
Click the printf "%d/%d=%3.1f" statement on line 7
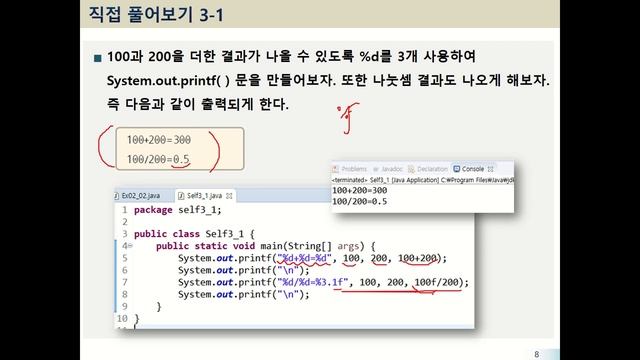pos(323,282)
